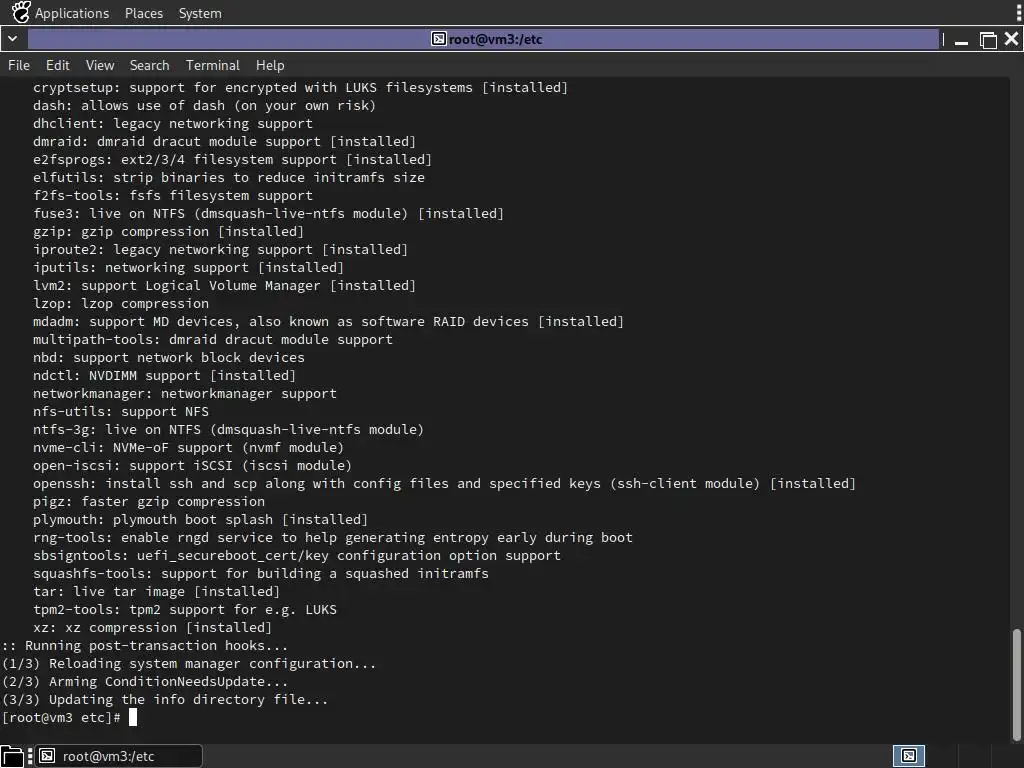
Task: Click the 'dmraid: dmraid dracut module' line
Action: (x=224, y=142)
